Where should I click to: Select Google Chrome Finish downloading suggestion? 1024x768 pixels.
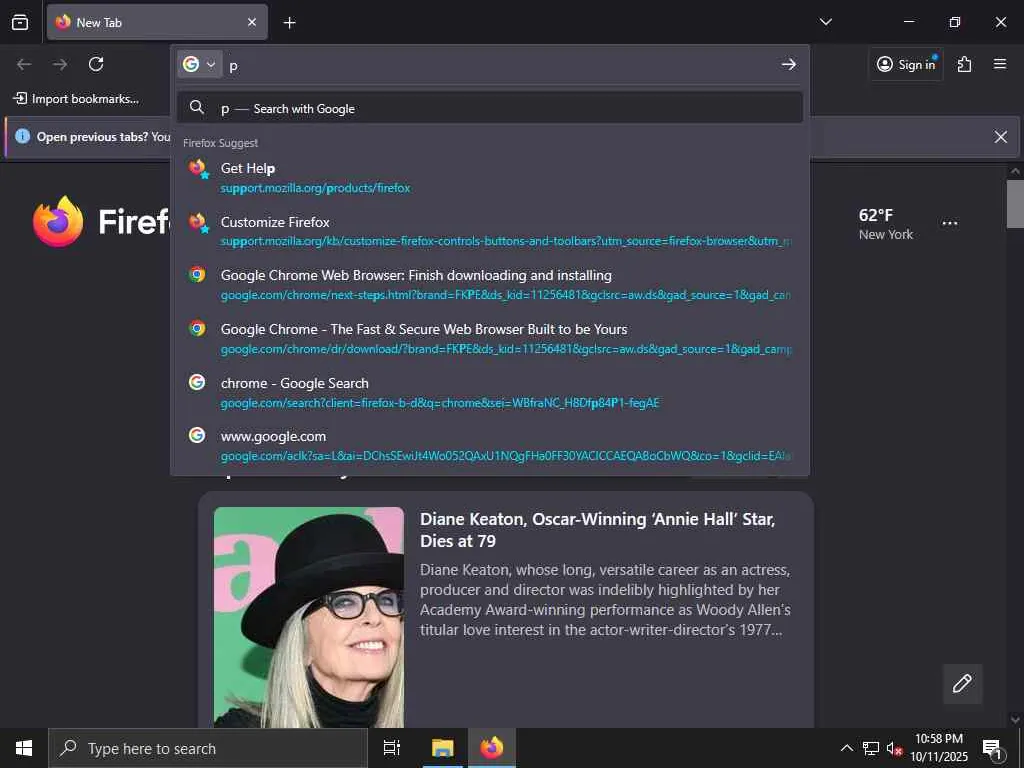coord(490,285)
